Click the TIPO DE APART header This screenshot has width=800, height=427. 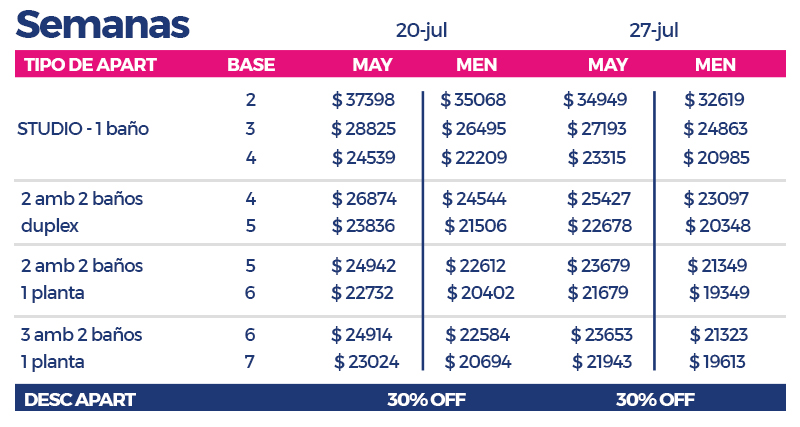point(90,65)
